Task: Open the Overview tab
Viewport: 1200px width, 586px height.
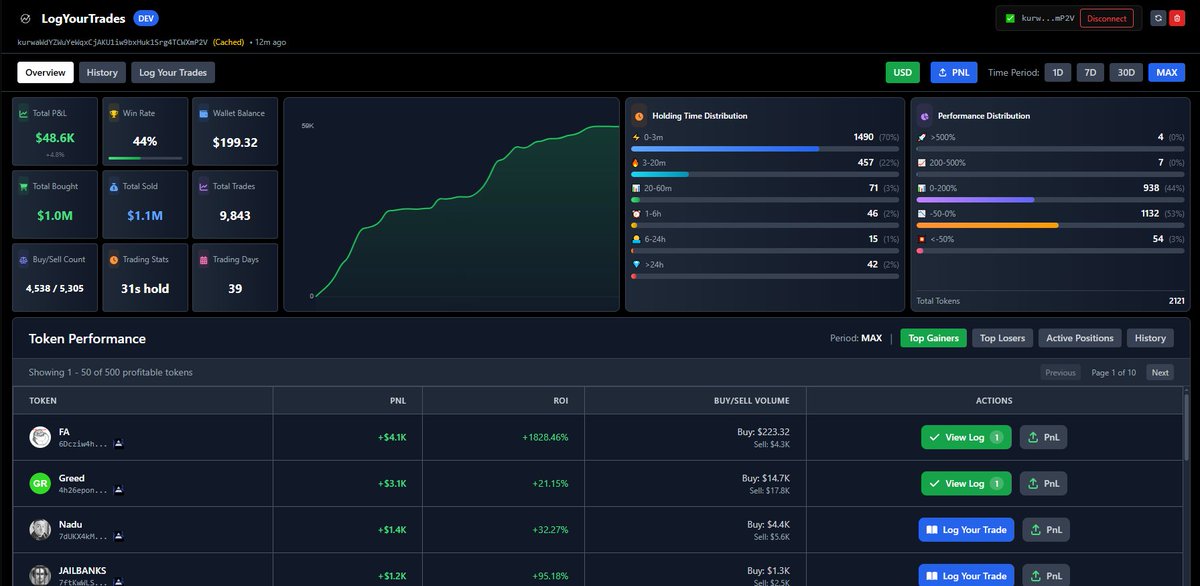Action: pyautogui.click(x=45, y=72)
